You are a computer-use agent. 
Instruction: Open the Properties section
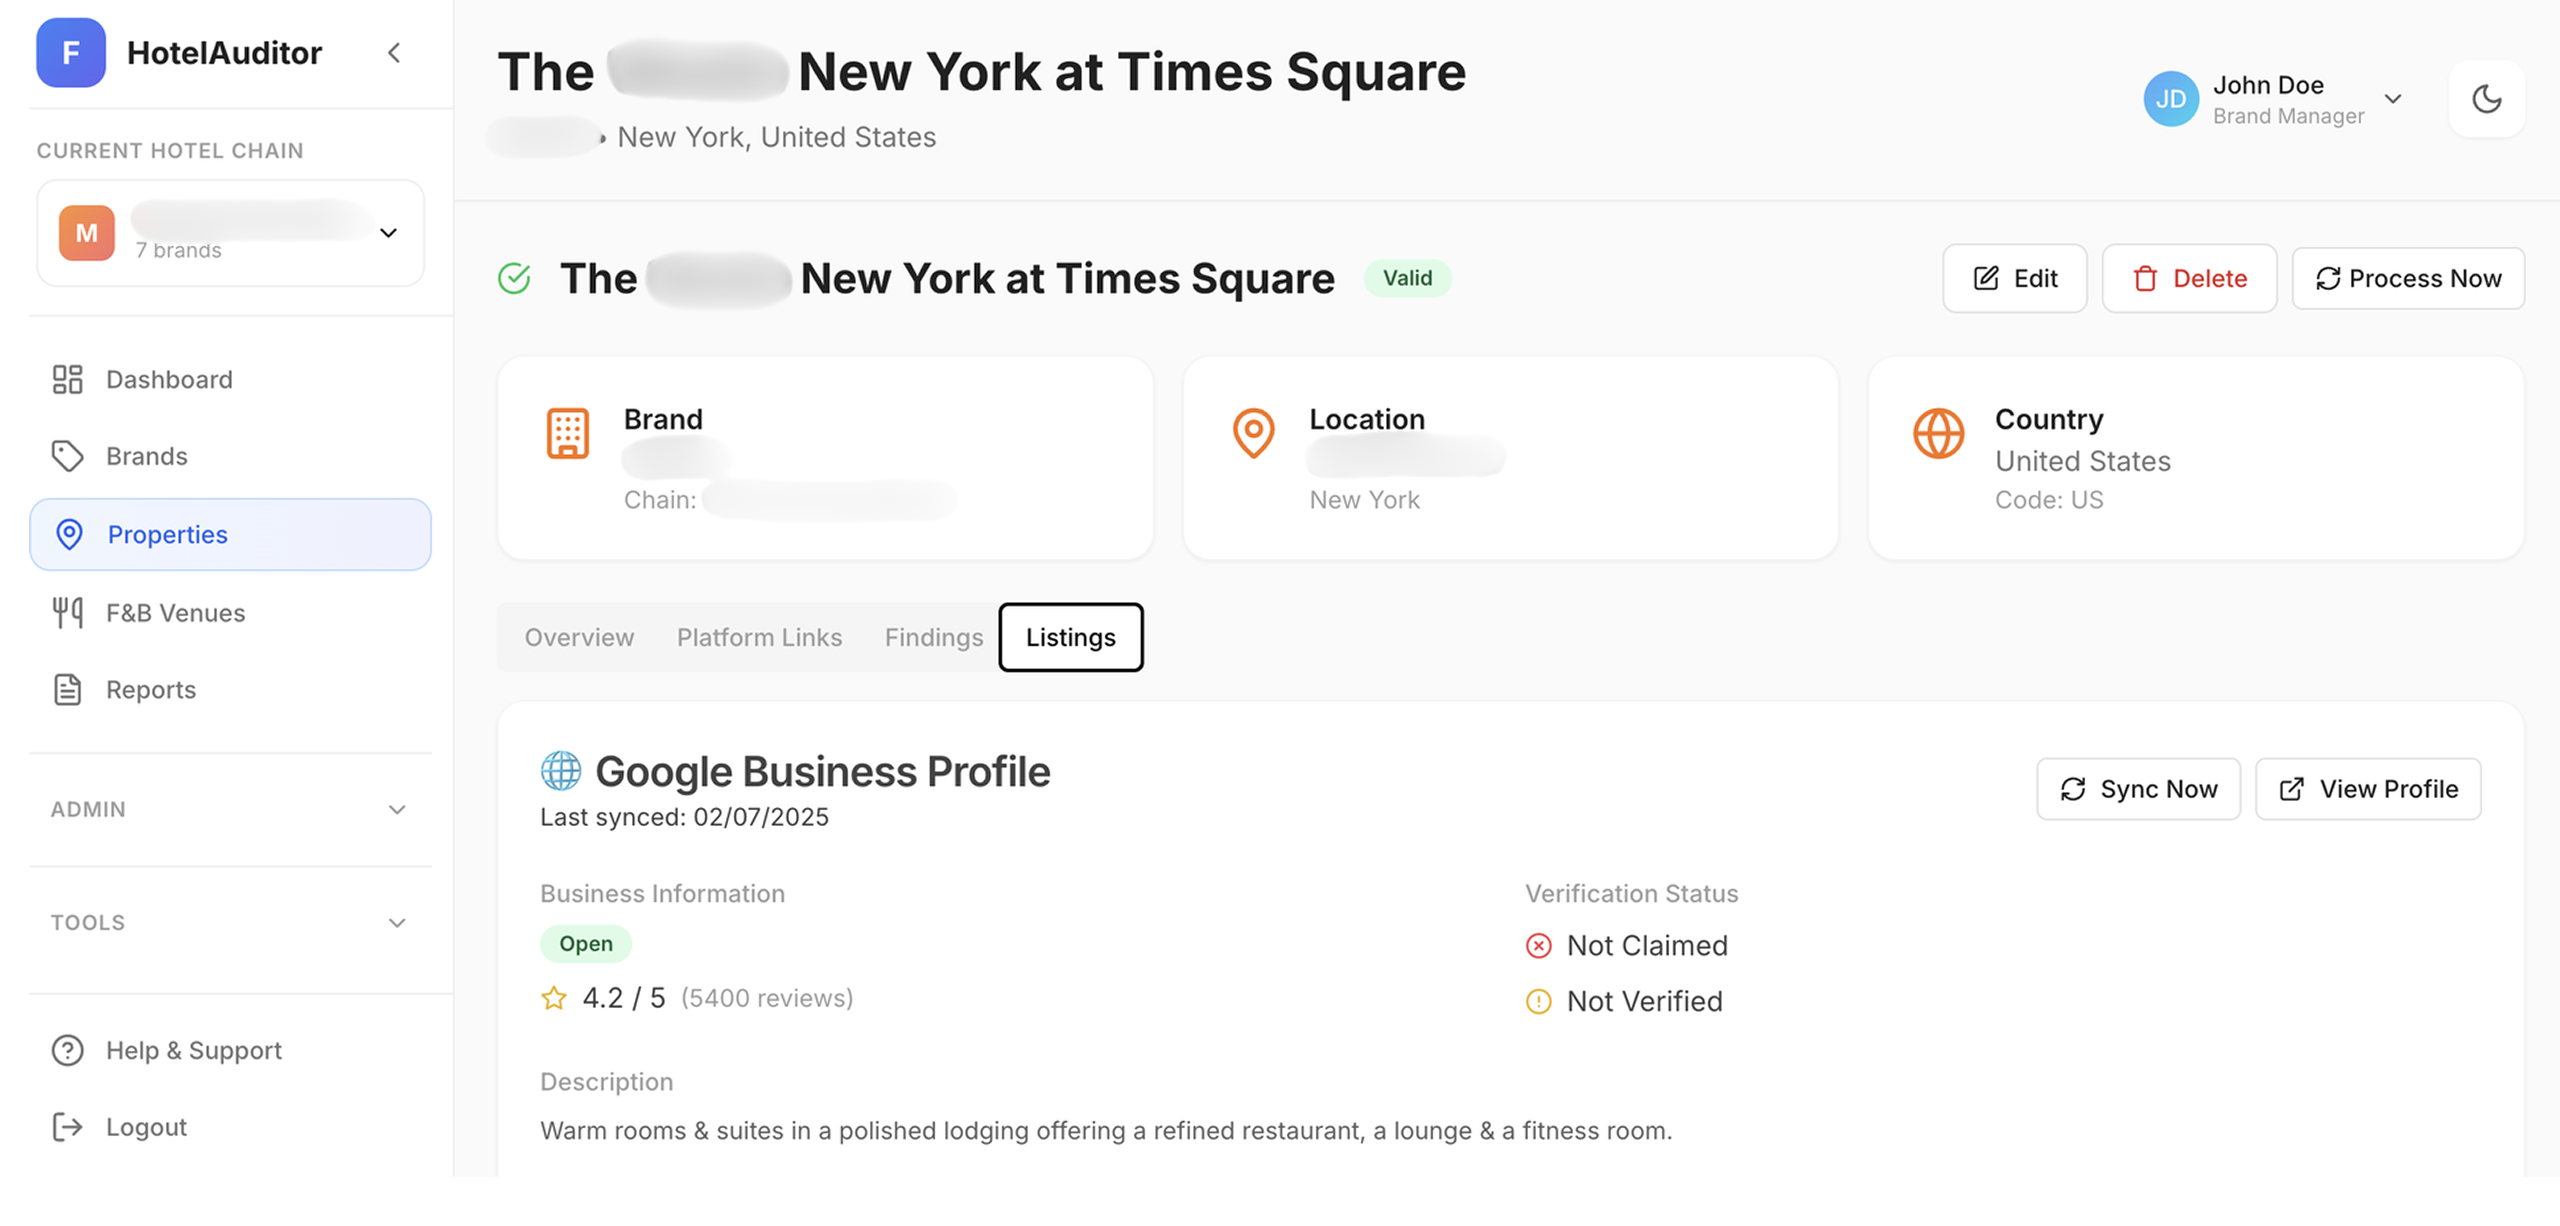pyautogui.click(x=167, y=534)
